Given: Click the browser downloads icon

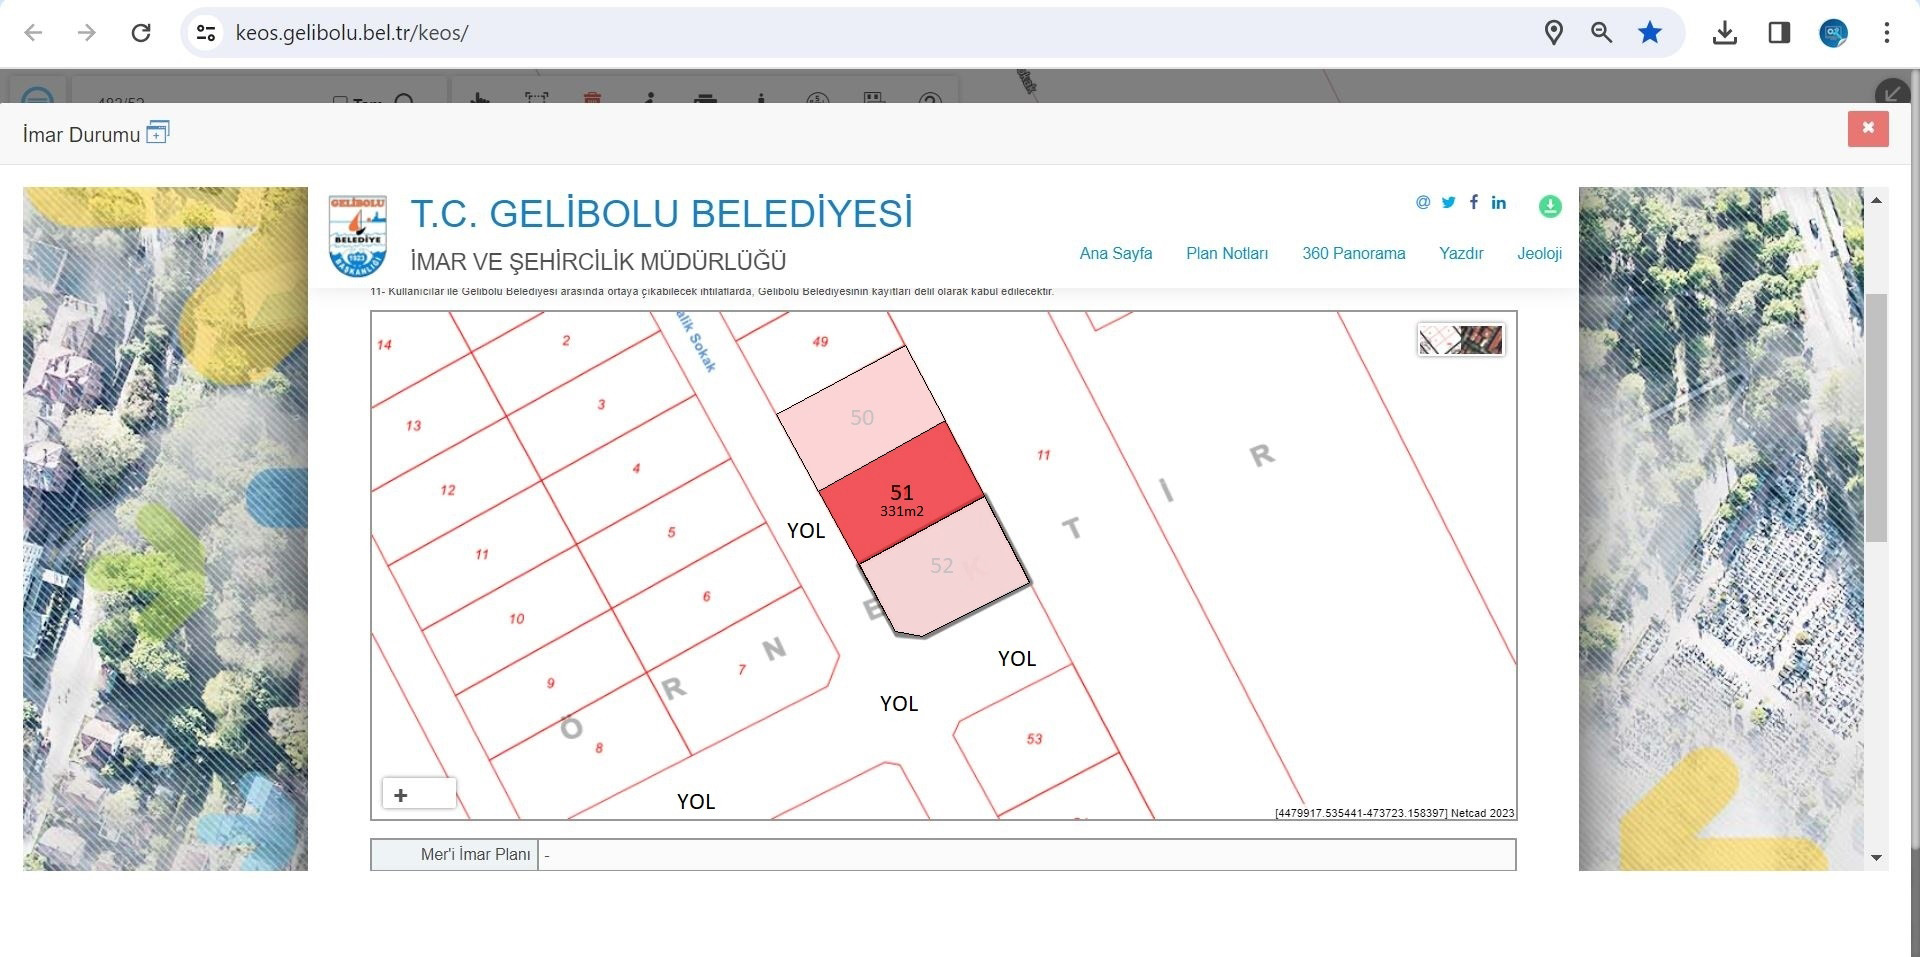Looking at the screenshot, I should point(1724,33).
